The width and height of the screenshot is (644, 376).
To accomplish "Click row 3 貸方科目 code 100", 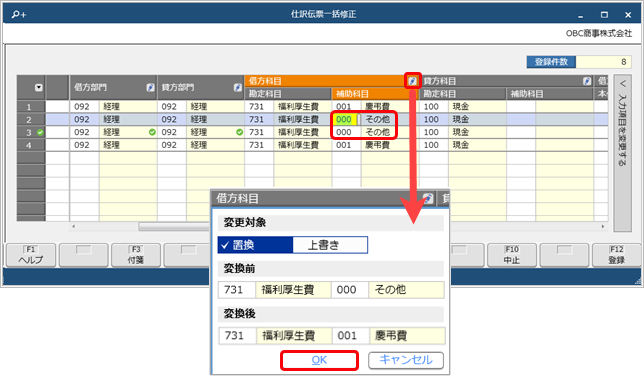I will [434, 132].
